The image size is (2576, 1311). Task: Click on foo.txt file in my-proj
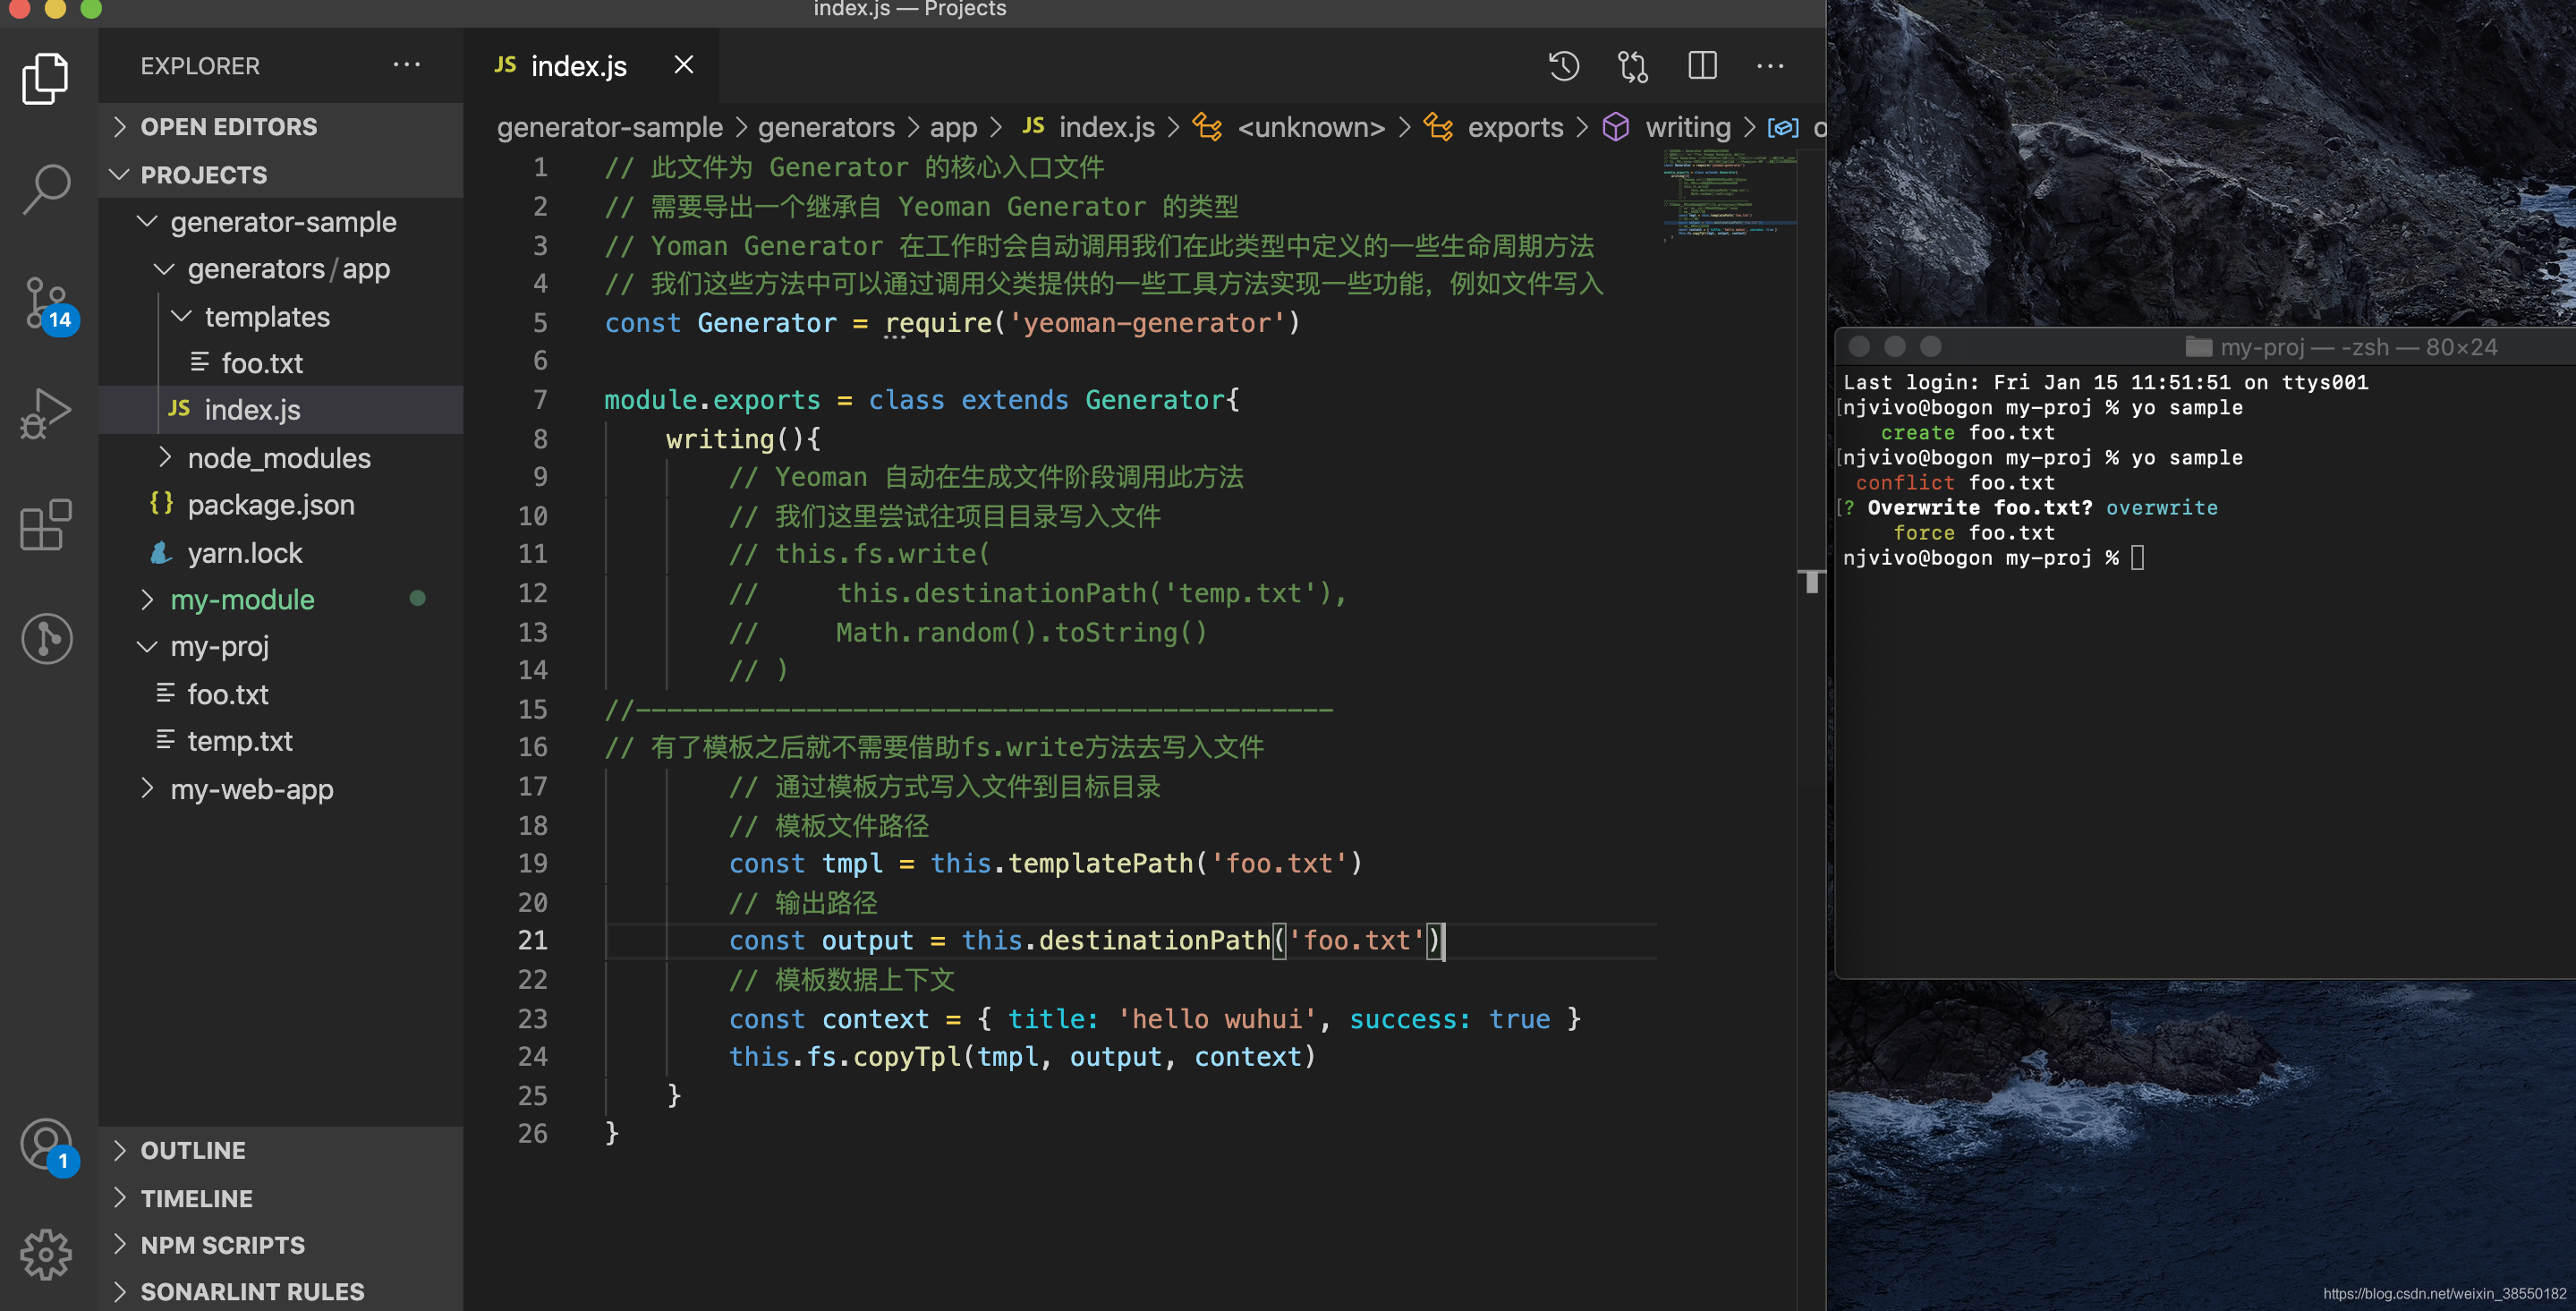(x=231, y=693)
